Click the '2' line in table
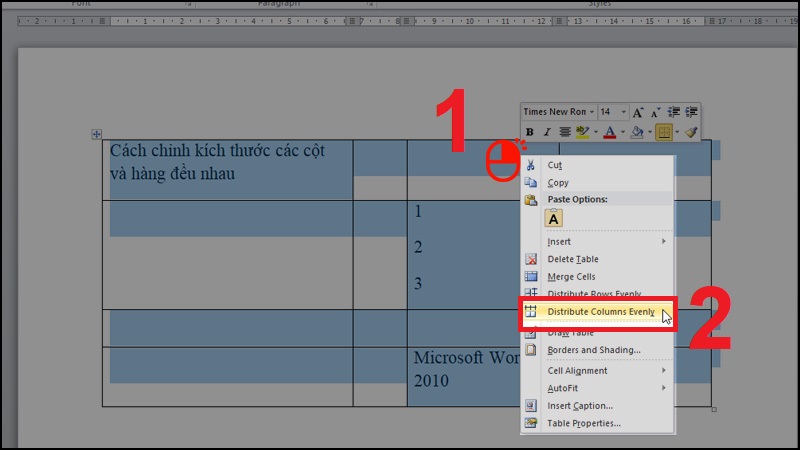 [x=418, y=247]
